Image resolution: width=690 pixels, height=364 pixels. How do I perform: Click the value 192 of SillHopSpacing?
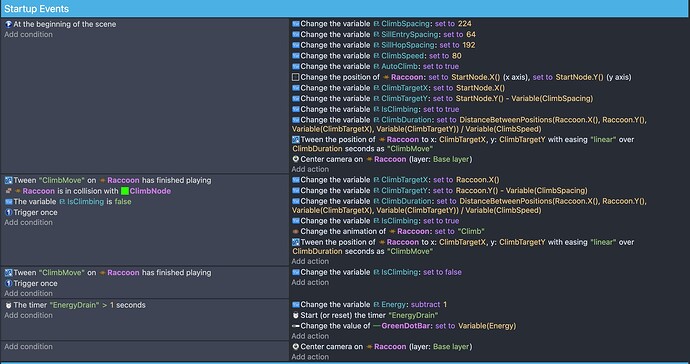click(x=469, y=45)
